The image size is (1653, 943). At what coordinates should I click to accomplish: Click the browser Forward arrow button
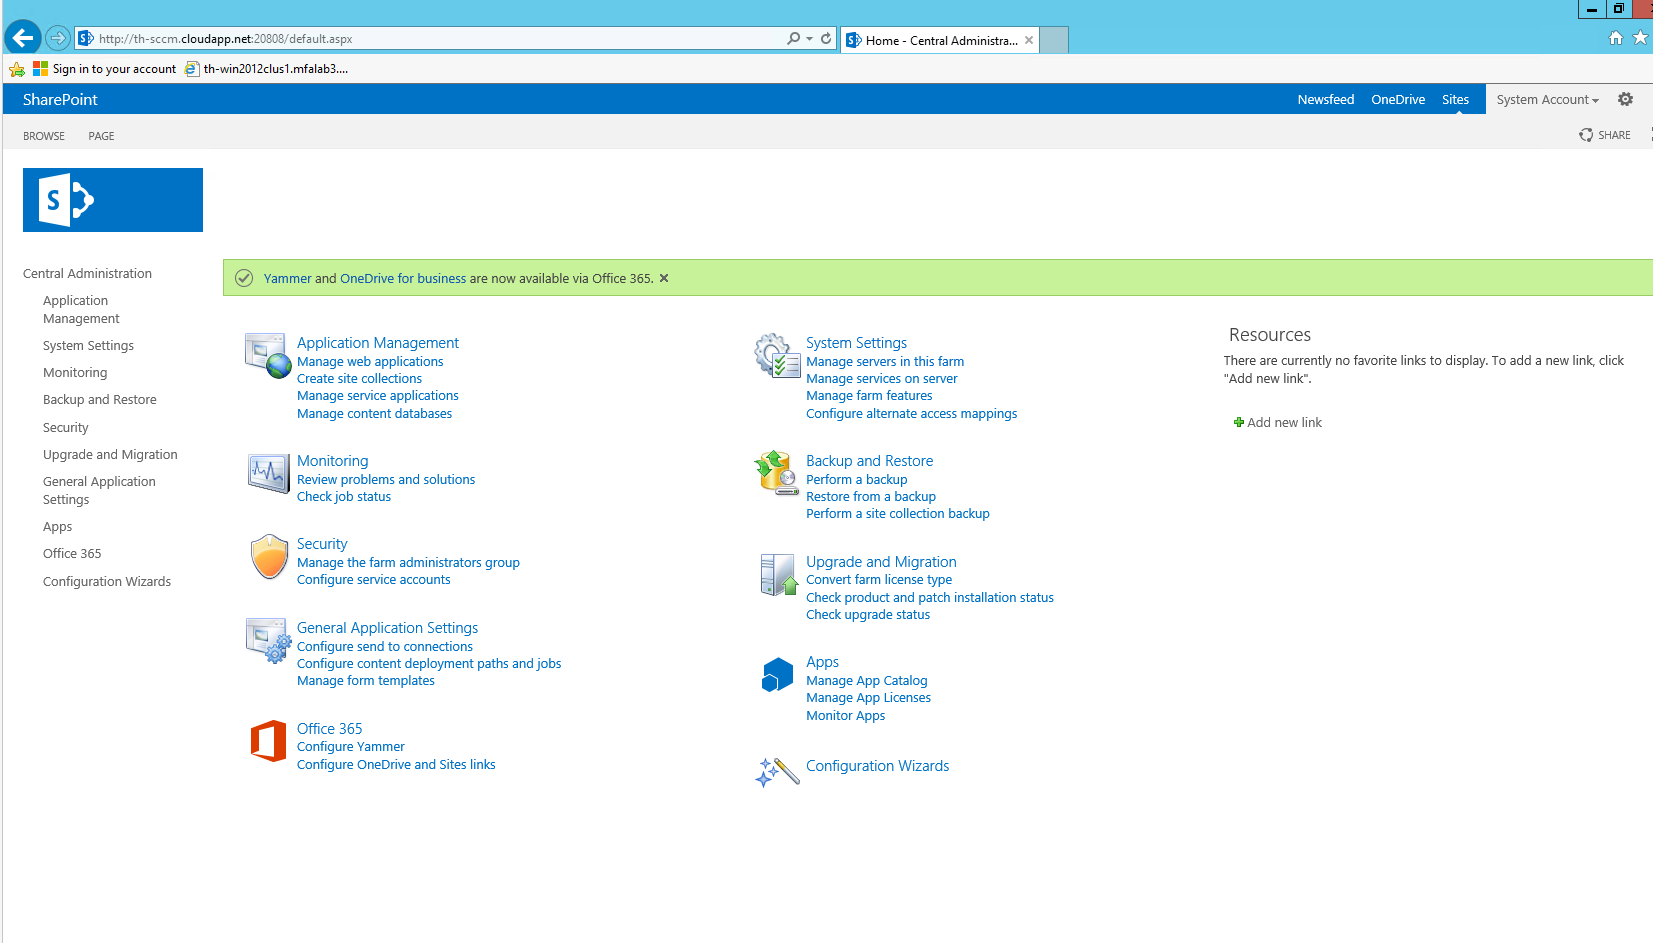[x=58, y=38]
